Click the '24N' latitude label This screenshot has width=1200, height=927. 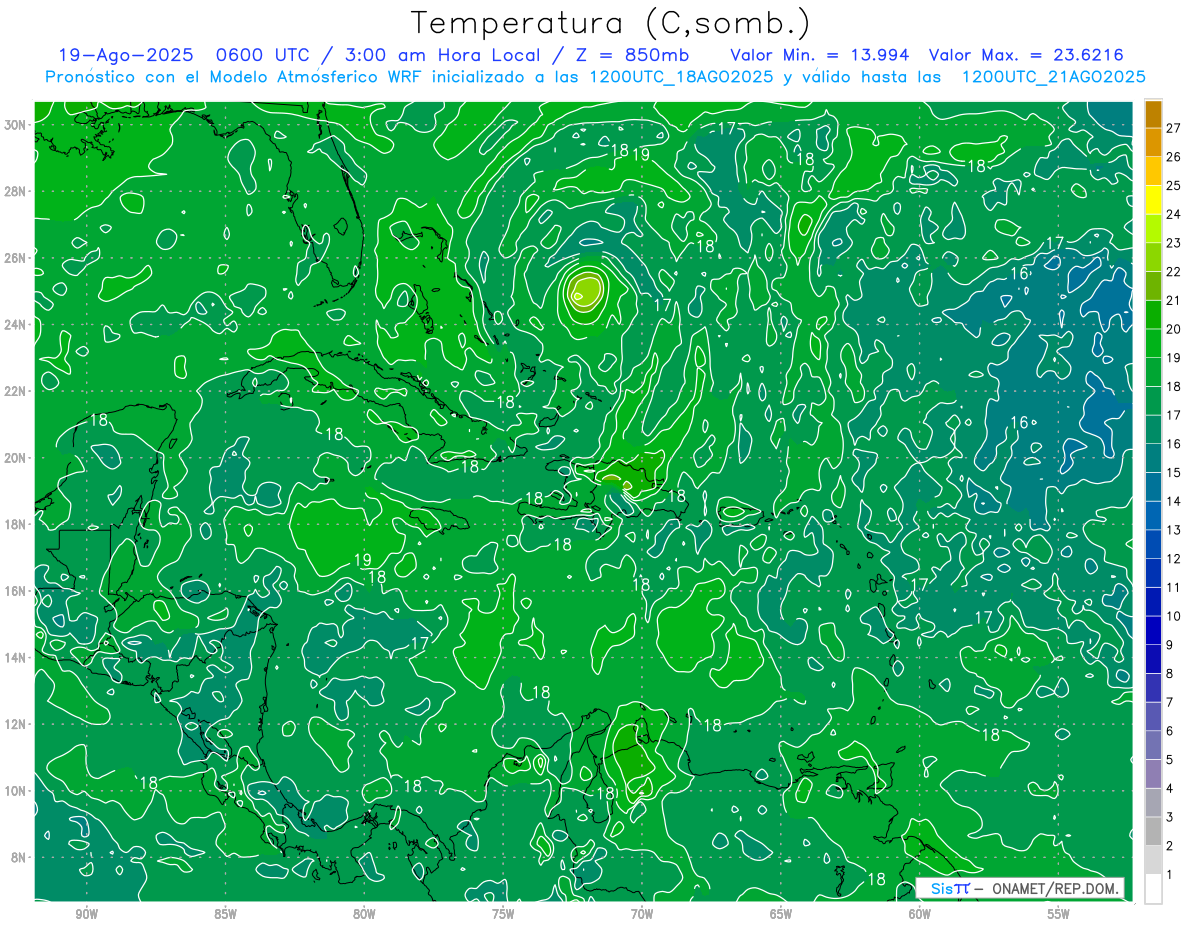tap(16, 325)
